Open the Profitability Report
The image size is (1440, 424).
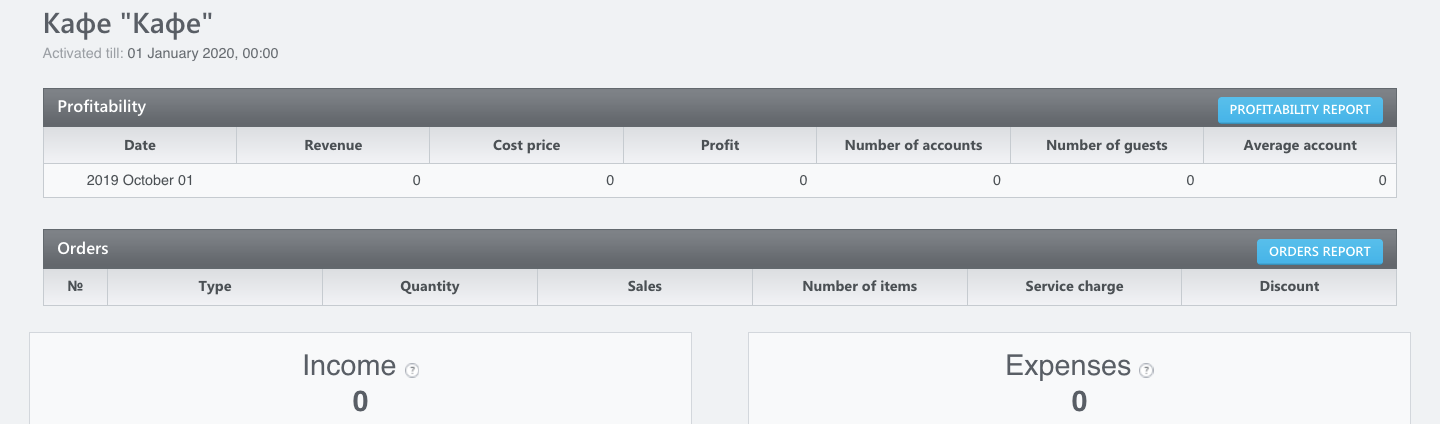pyautogui.click(x=1300, y=110)
